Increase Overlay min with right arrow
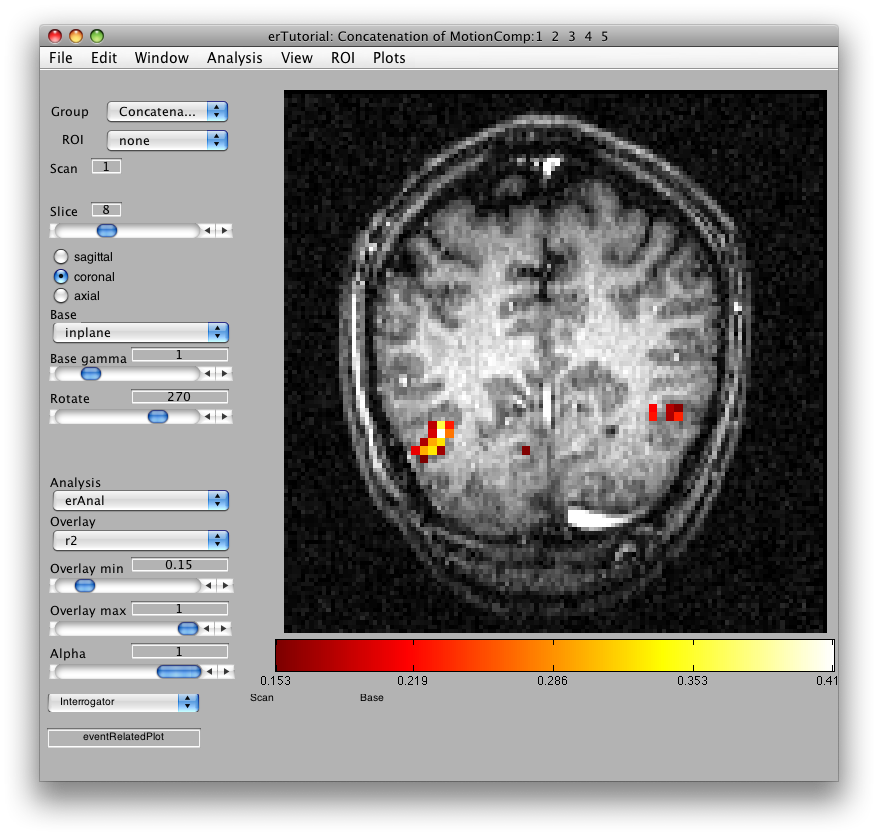 (x=225, y=586)
